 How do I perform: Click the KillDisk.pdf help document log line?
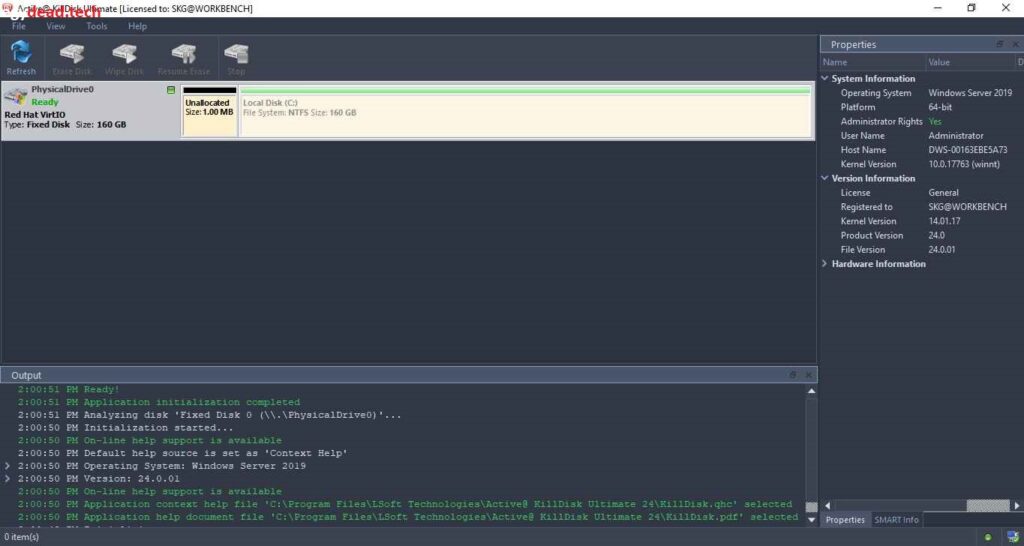tap(408, 517)
